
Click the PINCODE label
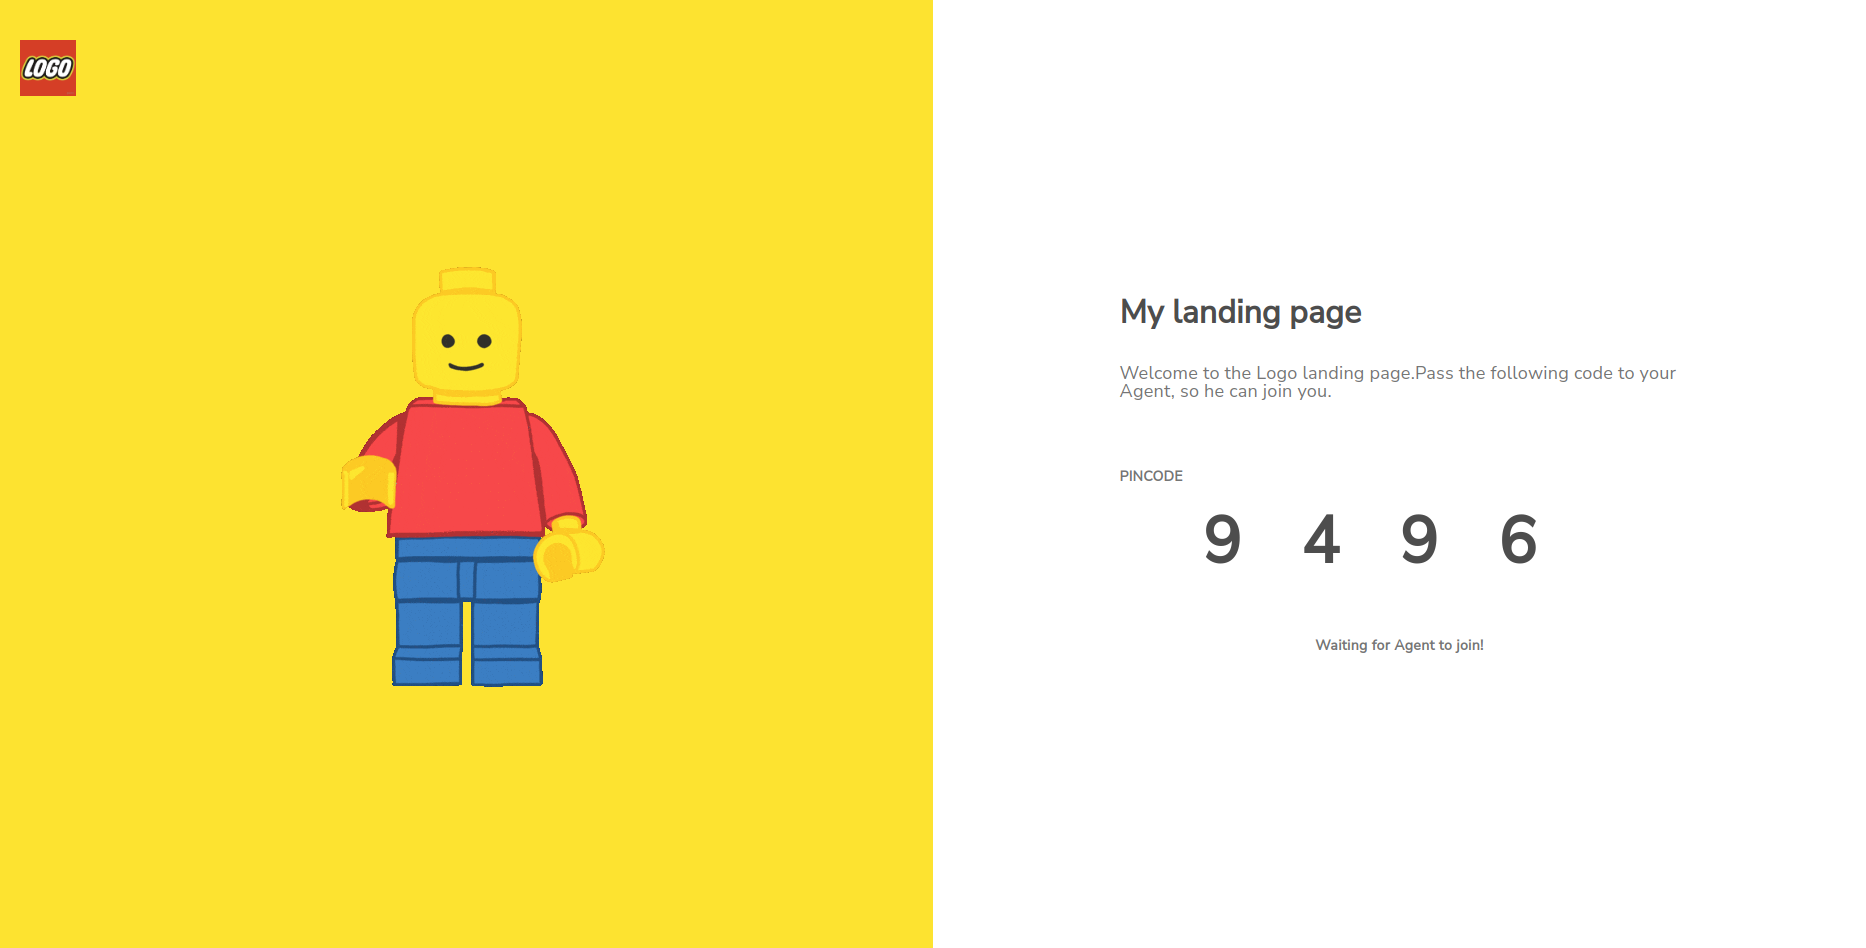pos(1151,476)
